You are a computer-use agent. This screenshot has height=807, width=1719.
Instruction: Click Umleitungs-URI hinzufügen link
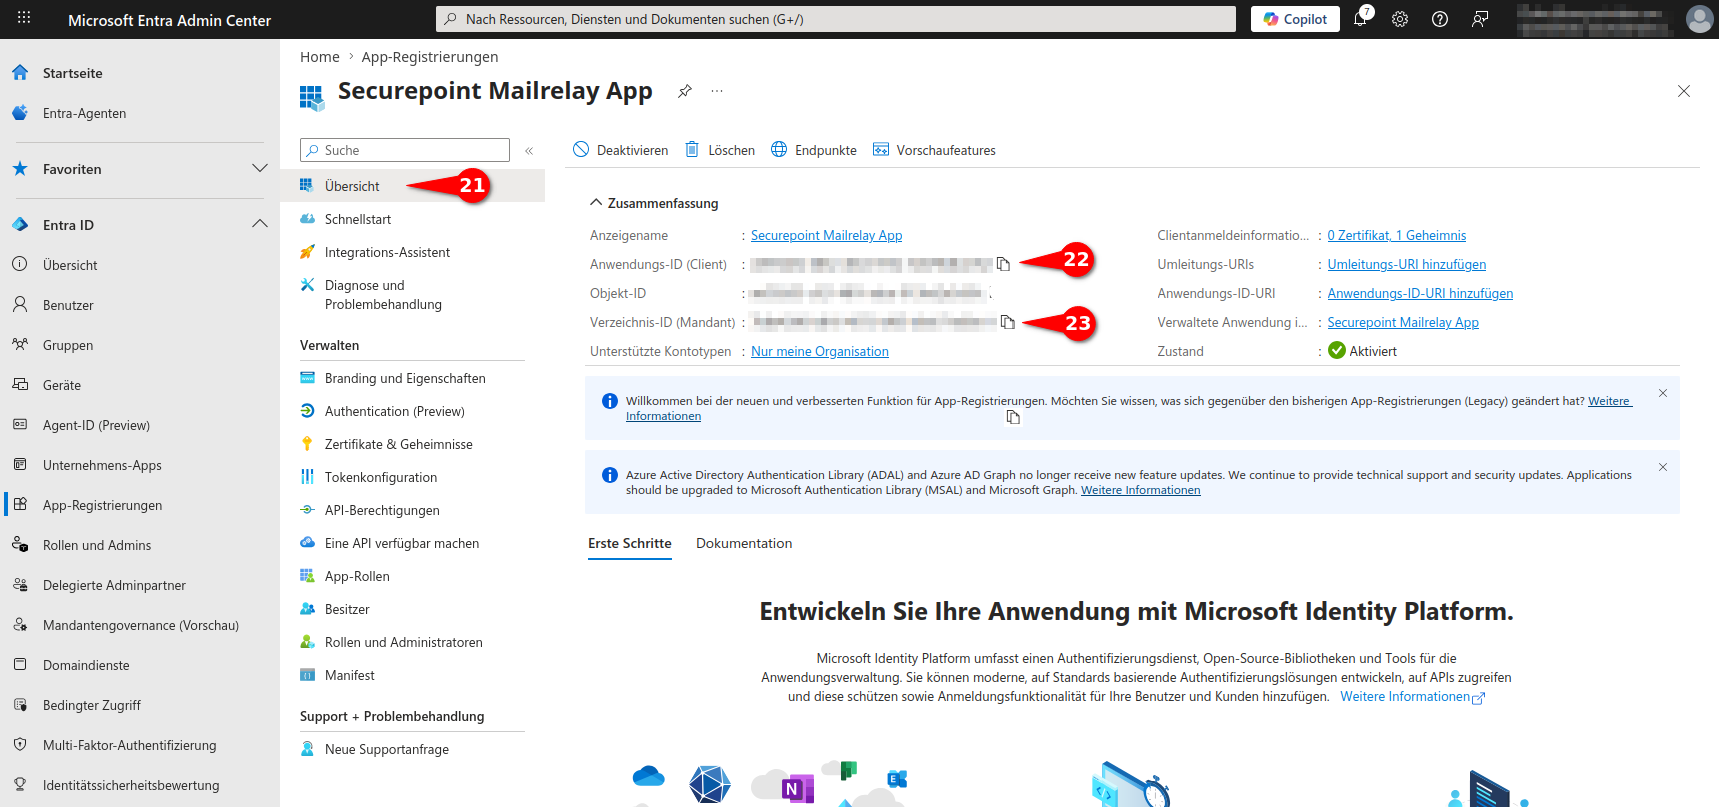pyautogui.click(x=1406, y=264)
